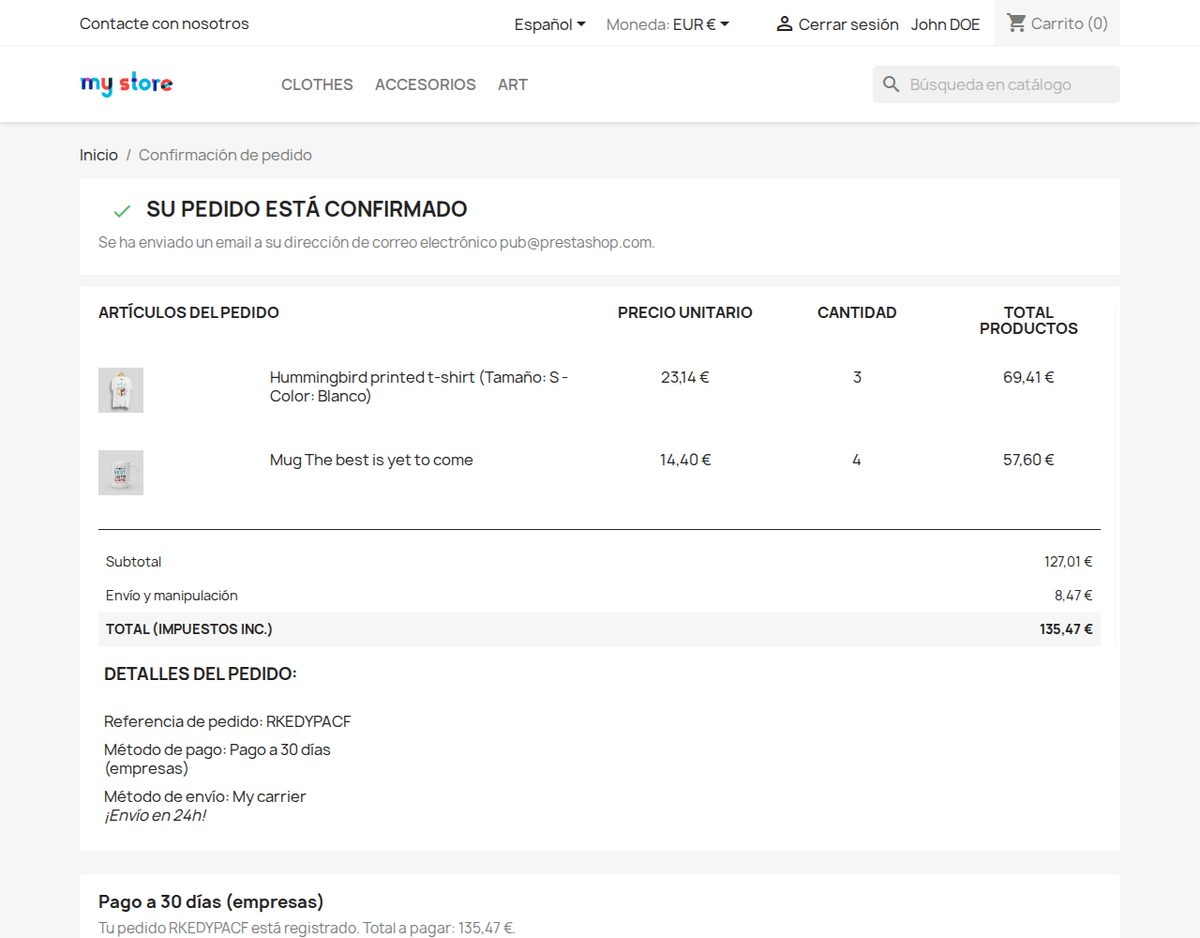
Task: Click the 14,40 € unit price
Action: point(685,460)
